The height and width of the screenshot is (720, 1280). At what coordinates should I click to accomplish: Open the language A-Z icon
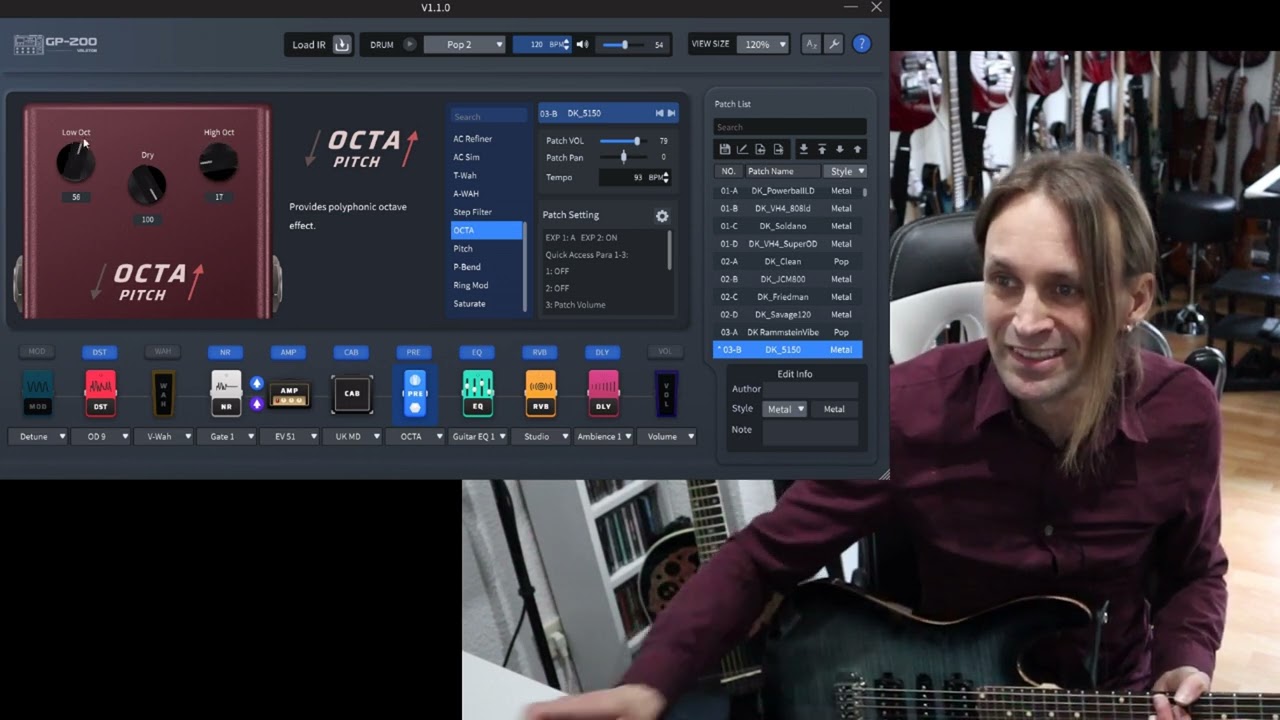812,45
